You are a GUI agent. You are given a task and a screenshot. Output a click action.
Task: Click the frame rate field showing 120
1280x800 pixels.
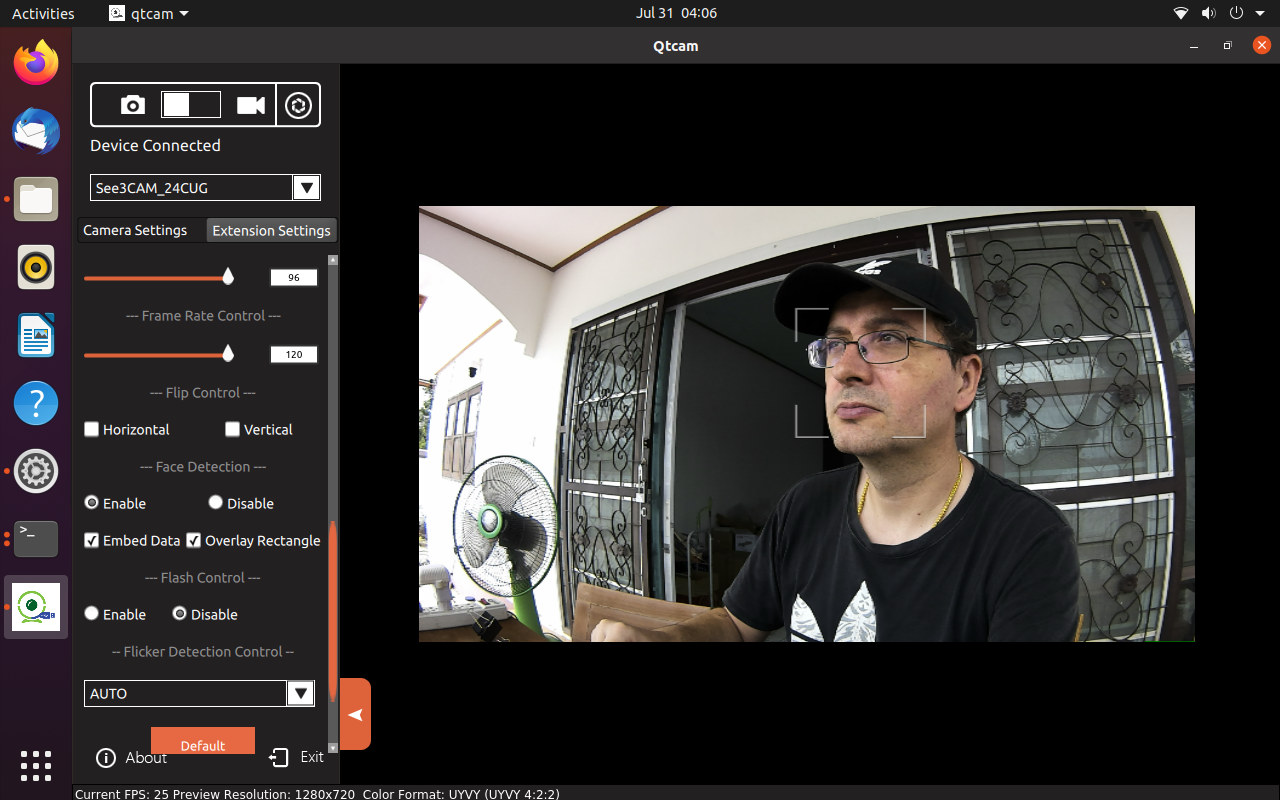(294, 354)
